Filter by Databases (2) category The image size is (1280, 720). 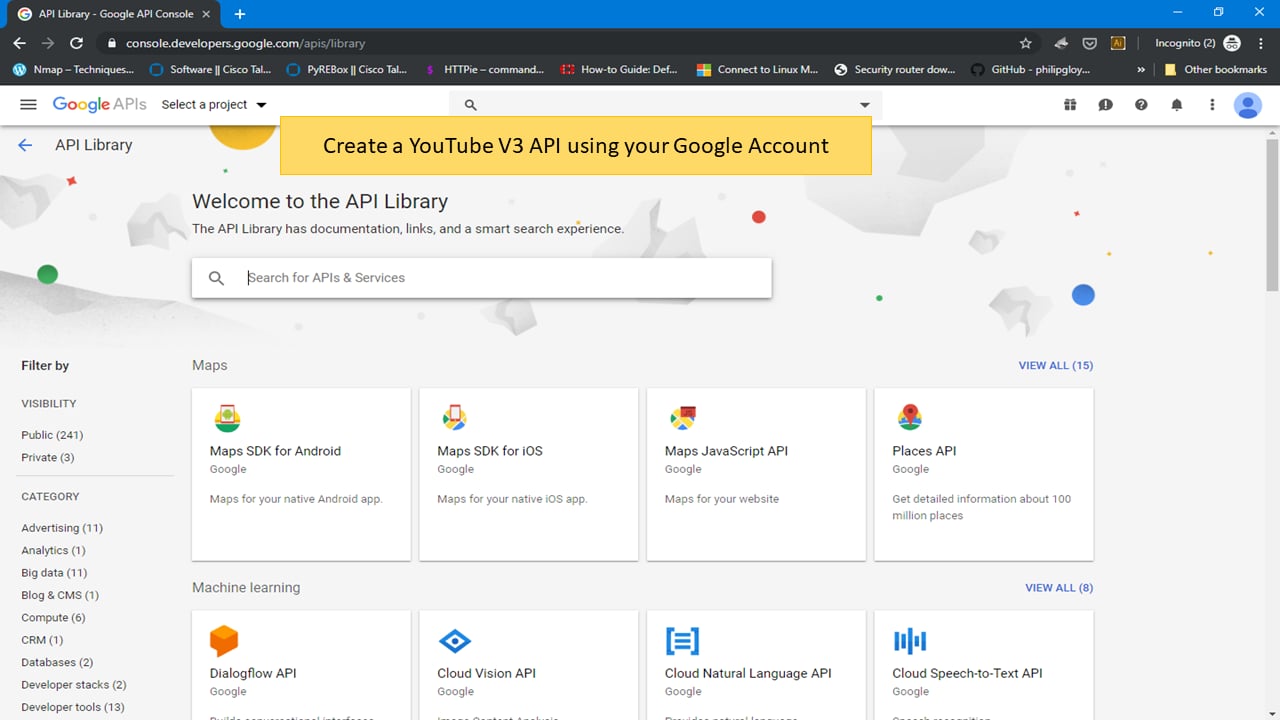point(57,662)
